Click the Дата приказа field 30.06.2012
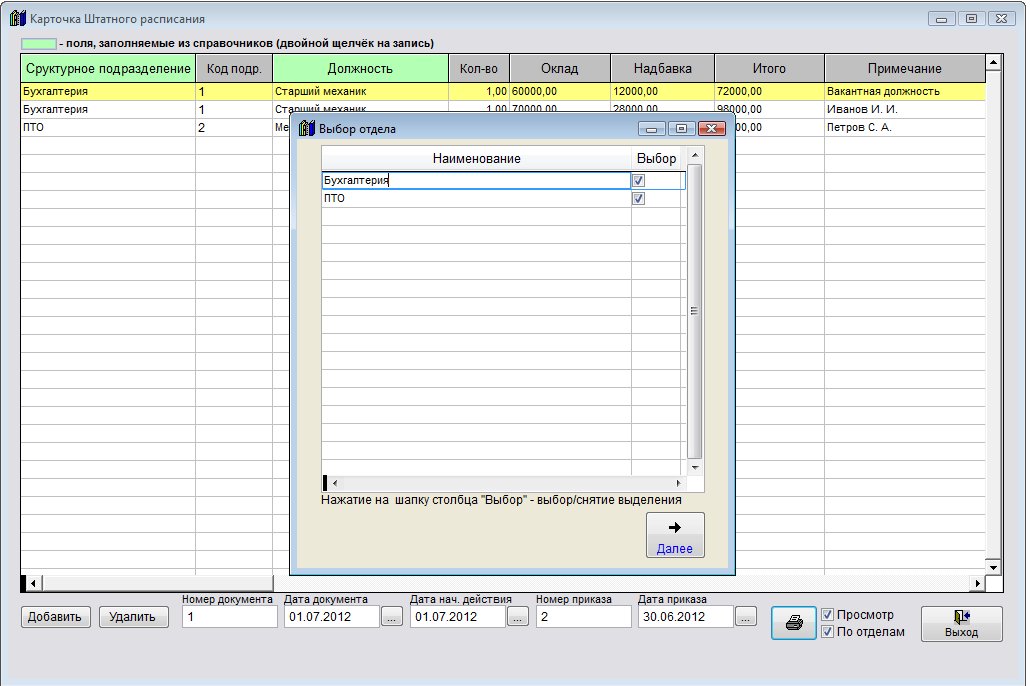 click(x=685, y=616)
